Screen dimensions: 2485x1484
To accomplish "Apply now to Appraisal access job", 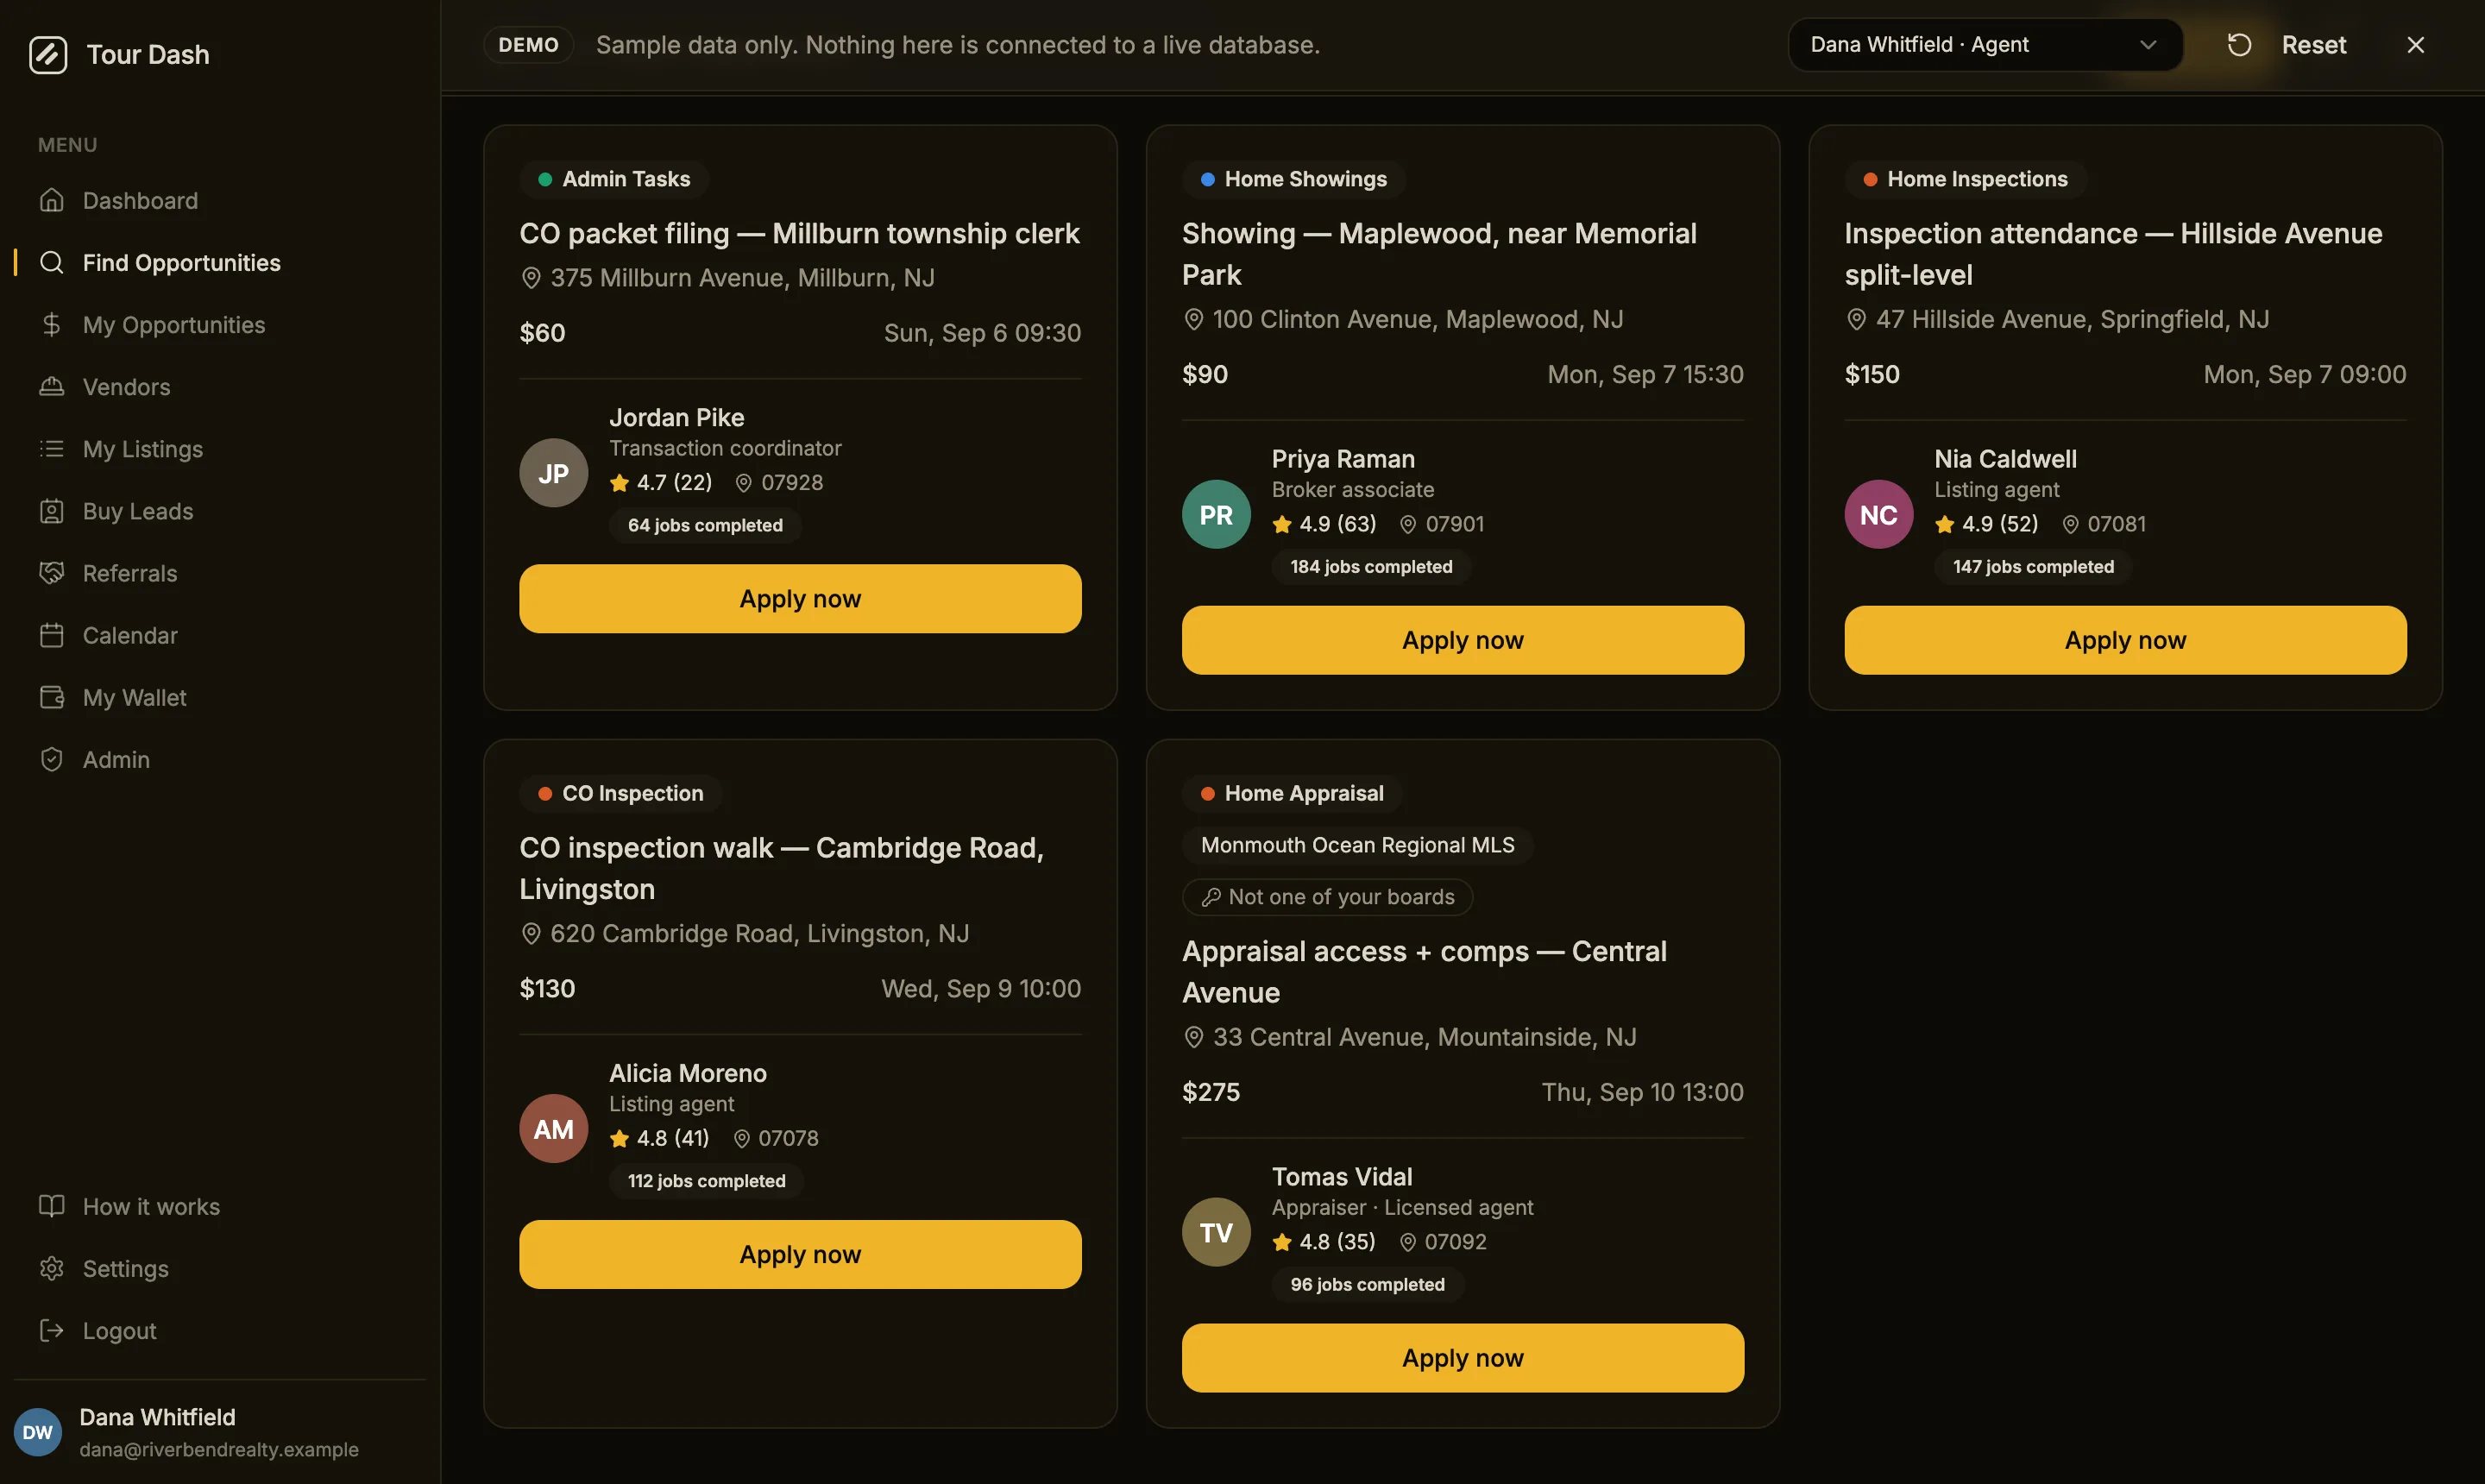I will tap(1462, 1357).
